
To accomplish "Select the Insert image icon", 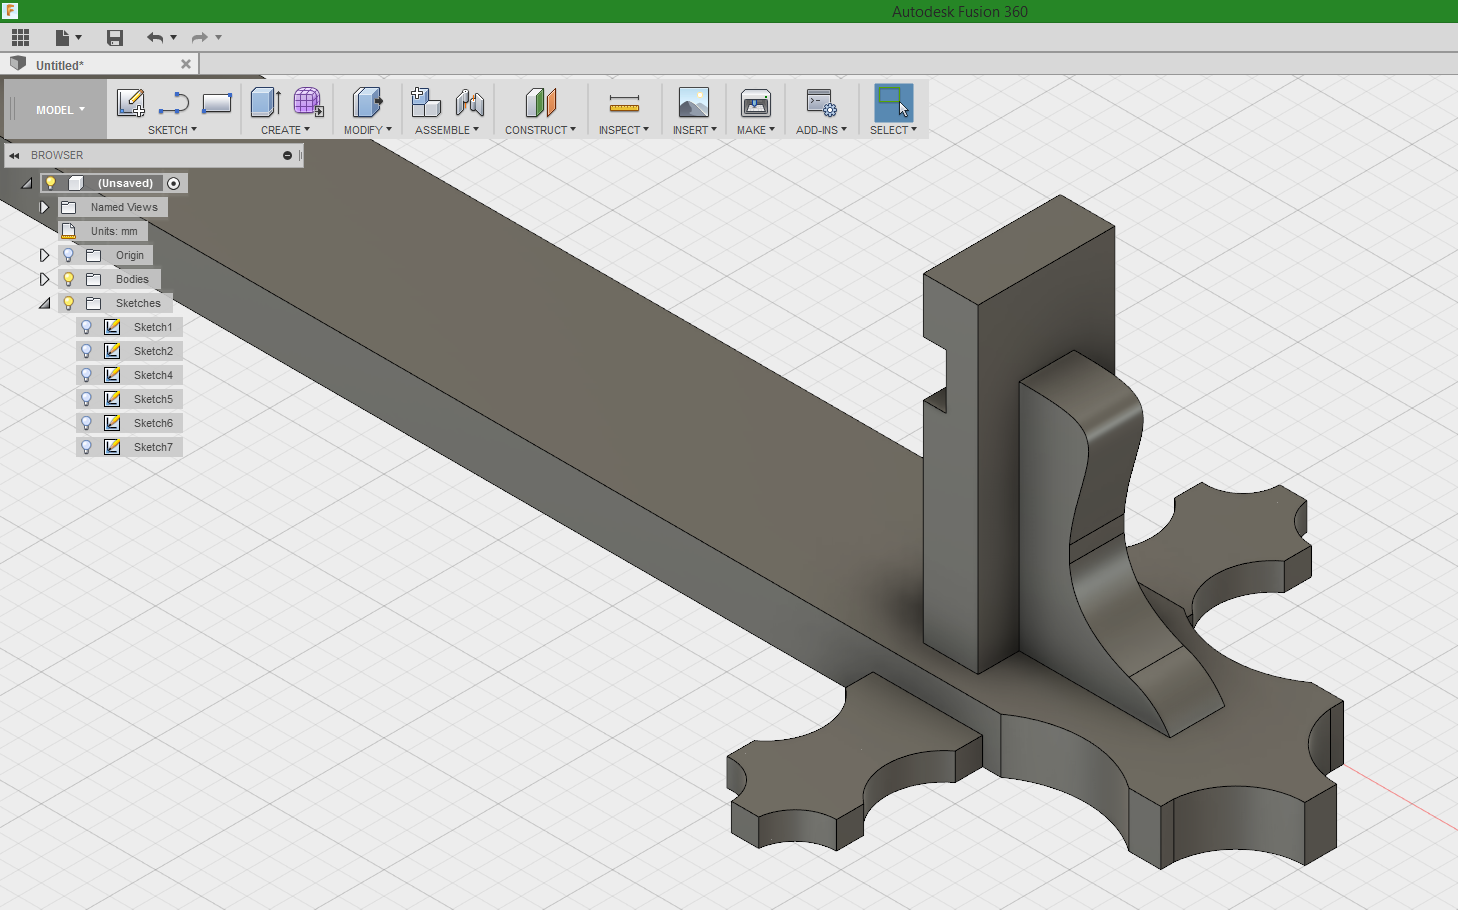I will pos(694,103).
